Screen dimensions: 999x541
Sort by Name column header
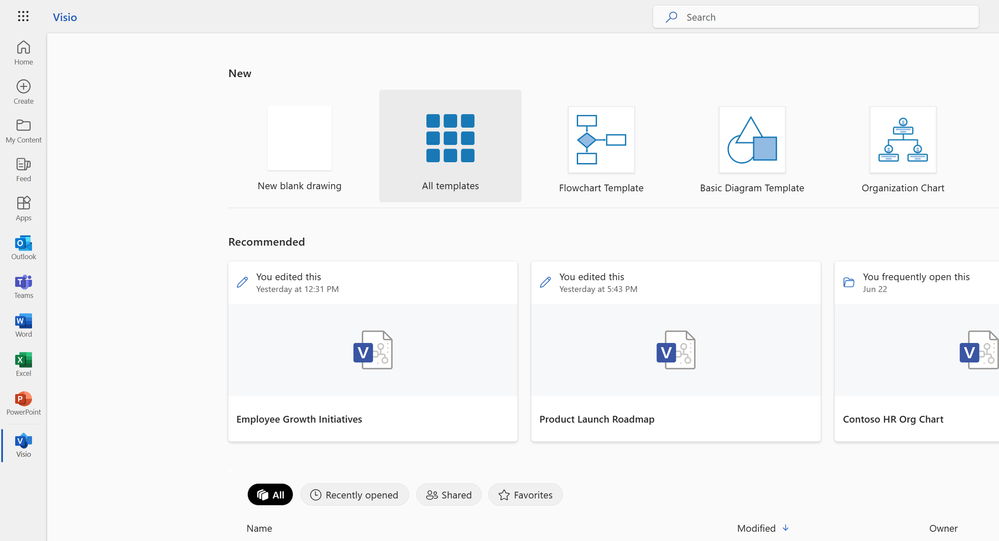[259, 528]
